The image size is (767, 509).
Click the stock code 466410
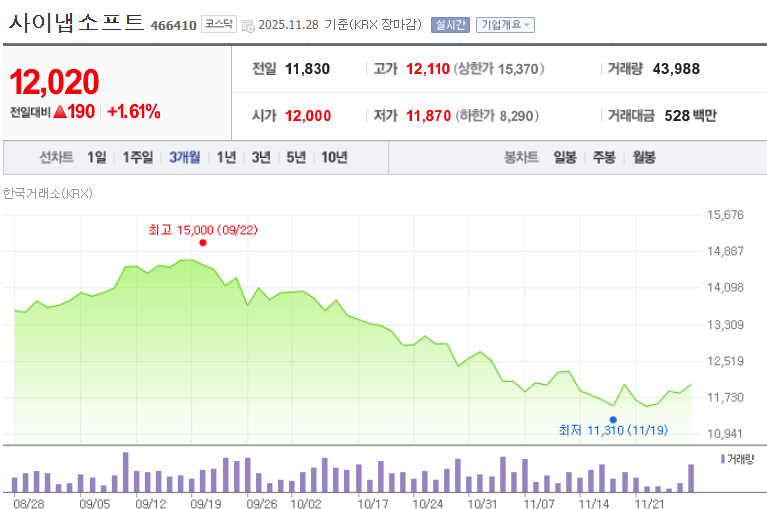(173, 25)
